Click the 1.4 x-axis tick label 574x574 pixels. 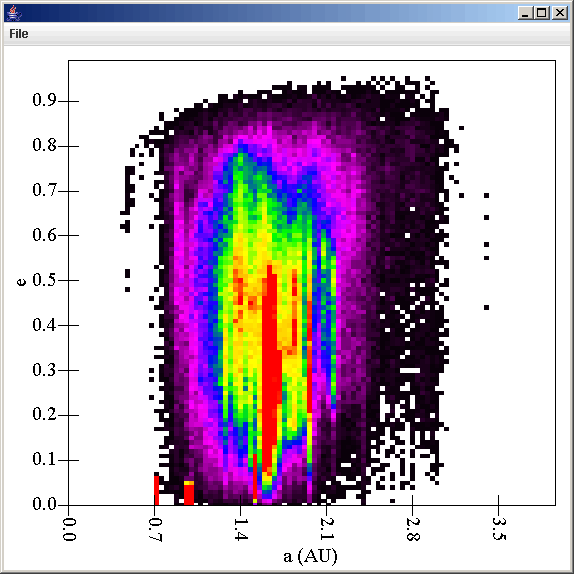click(241, 529)
